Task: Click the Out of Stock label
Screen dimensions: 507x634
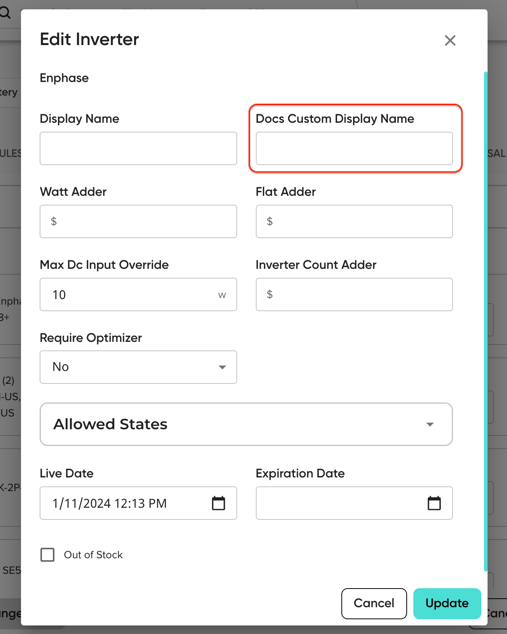Action: [93, 555]
